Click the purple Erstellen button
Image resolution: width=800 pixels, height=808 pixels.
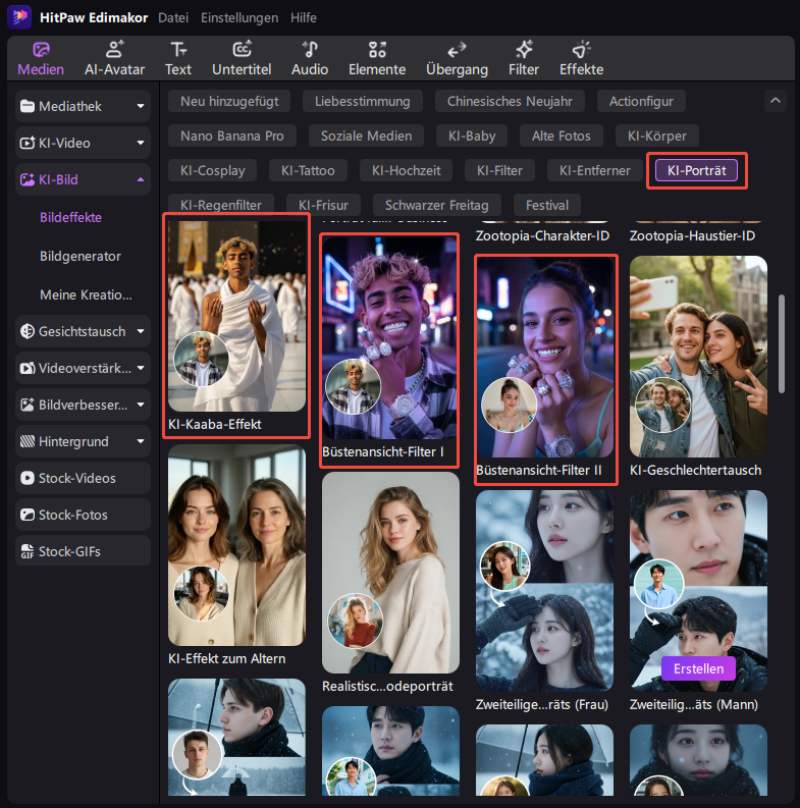pos(698,668)
